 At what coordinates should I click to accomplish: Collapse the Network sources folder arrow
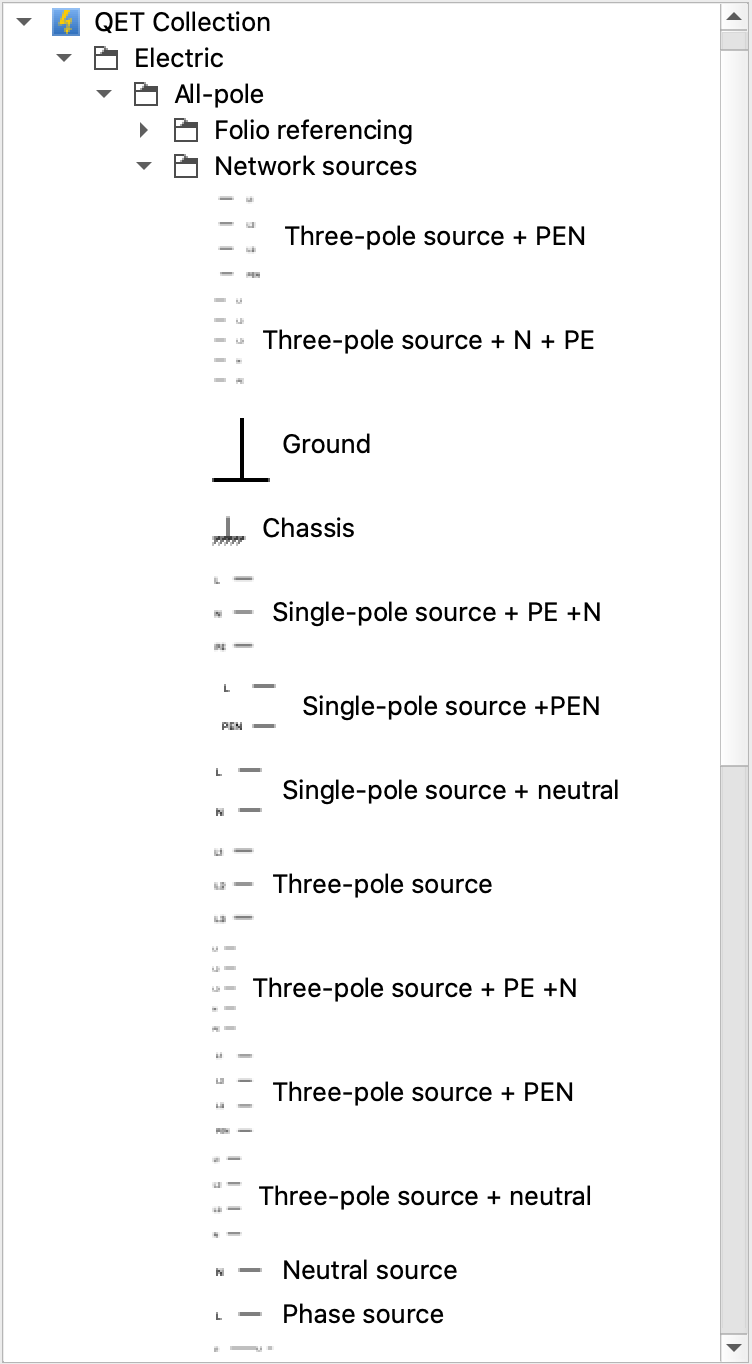coord(145,166)
